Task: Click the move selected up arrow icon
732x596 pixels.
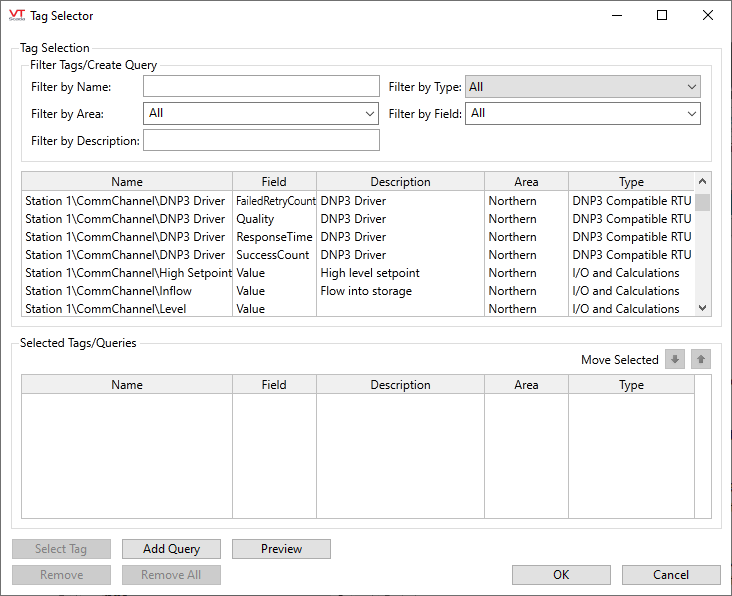Action: tap(701, 360)
